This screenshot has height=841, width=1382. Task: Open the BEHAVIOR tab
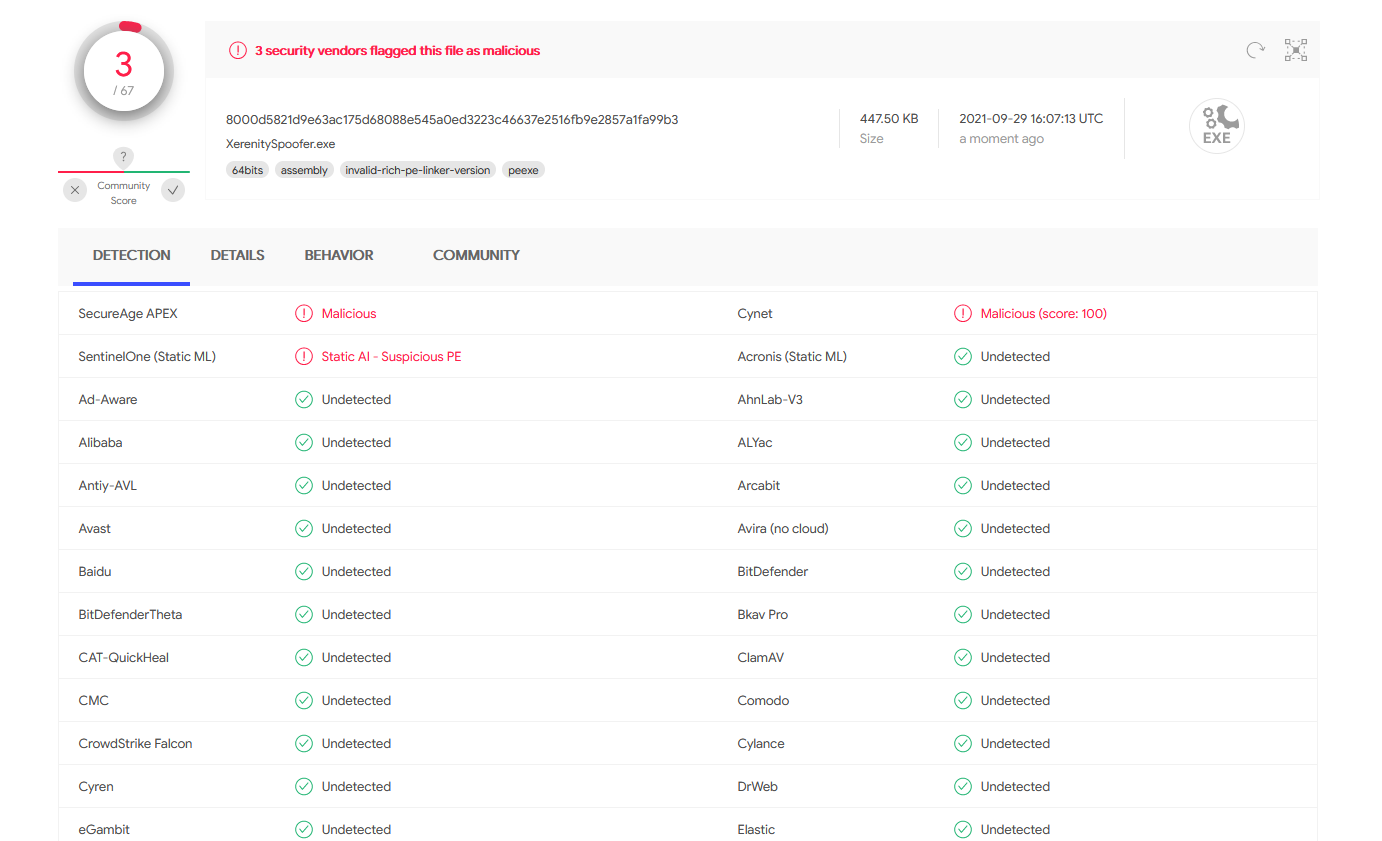(338, 255)
